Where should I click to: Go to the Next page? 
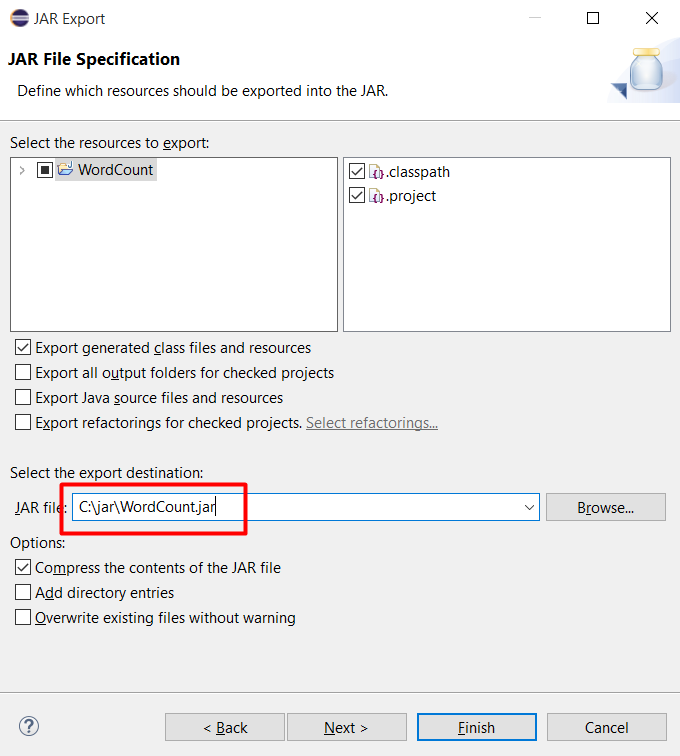click(x=346, y=727)
